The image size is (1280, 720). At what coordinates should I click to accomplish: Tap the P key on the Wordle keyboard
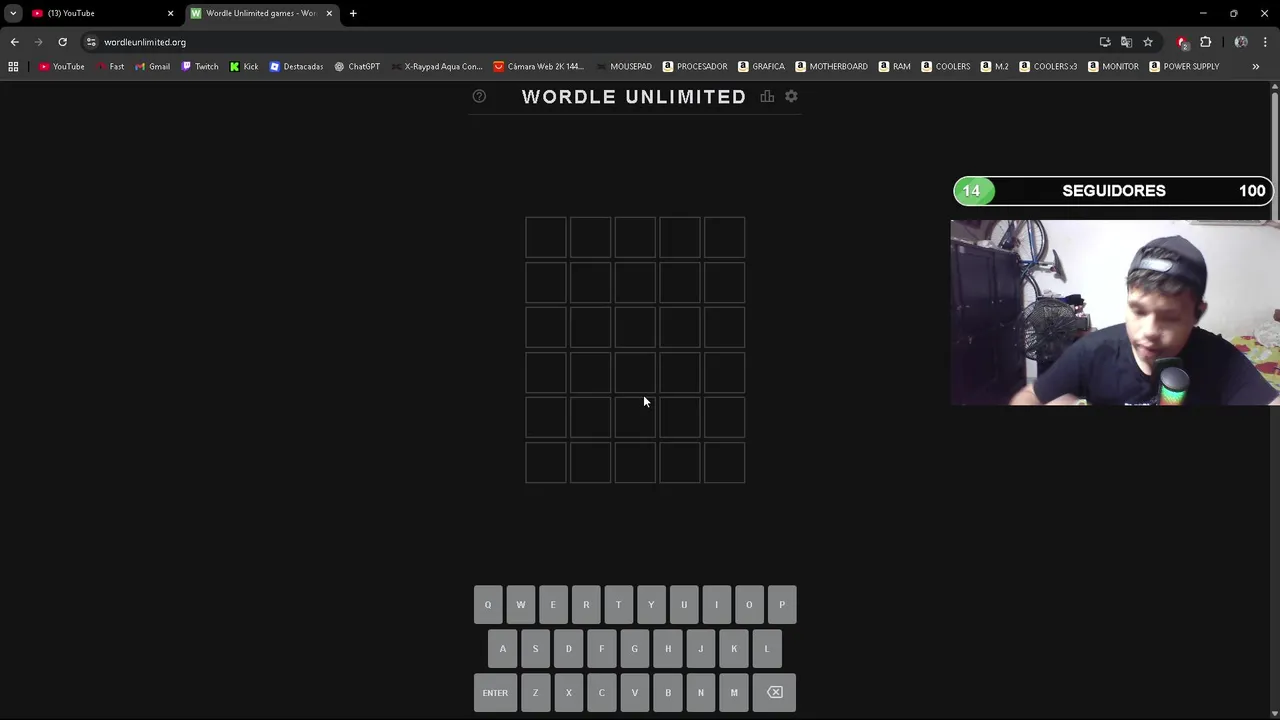(782, 604)
